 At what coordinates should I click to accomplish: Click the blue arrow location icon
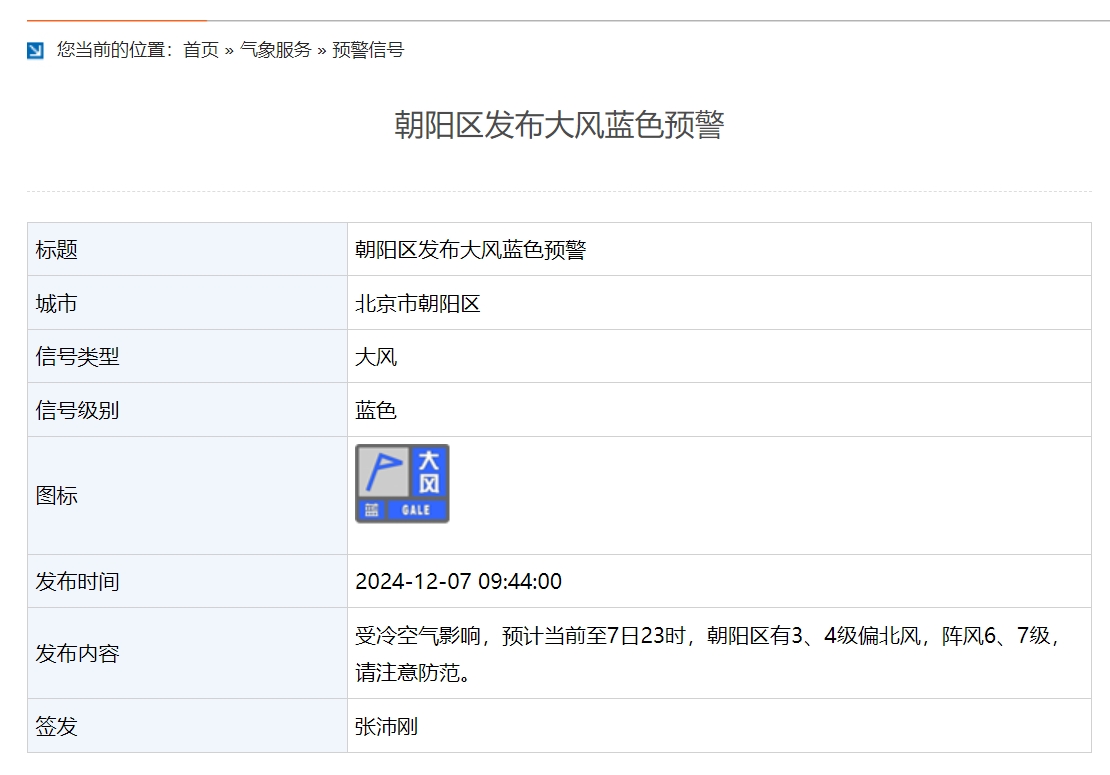[35, 50]
